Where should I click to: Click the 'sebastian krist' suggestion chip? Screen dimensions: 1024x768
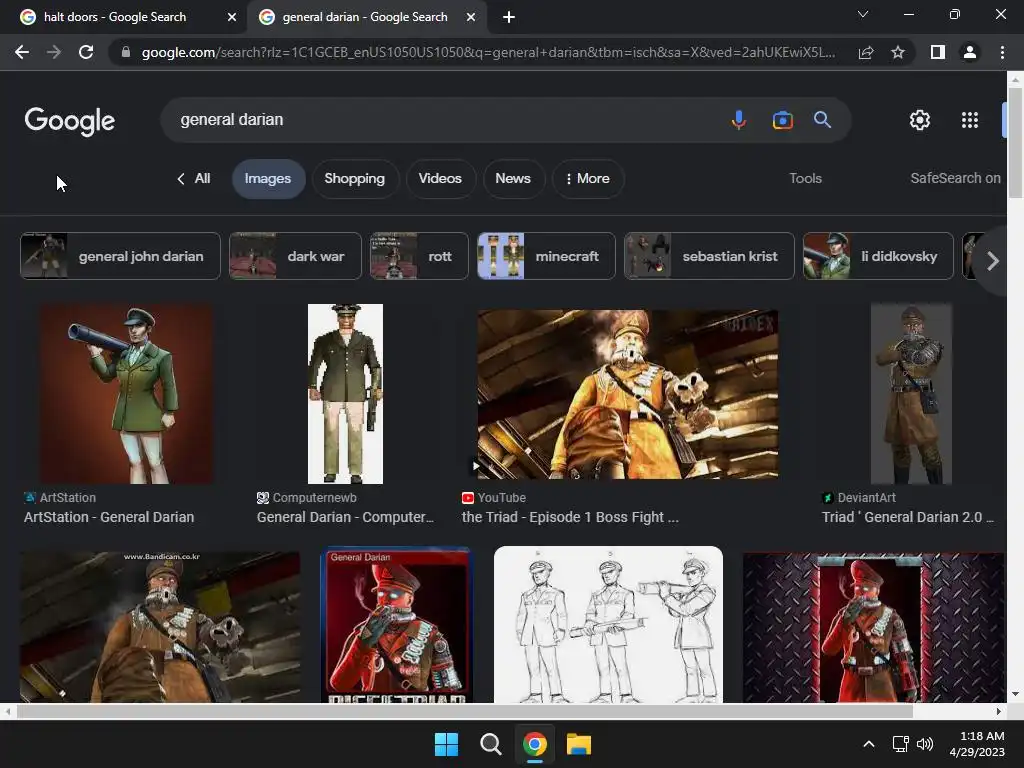point(709,256)
